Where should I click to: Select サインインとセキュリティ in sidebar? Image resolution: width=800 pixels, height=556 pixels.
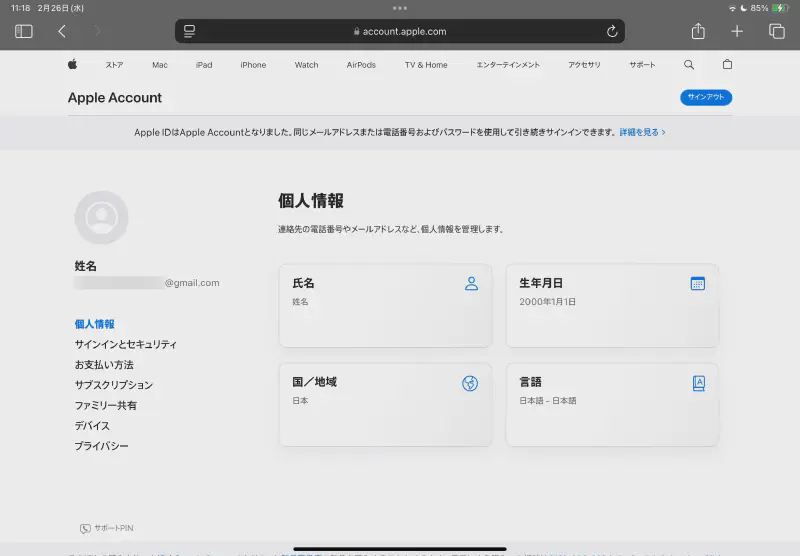tap(125, 345)
